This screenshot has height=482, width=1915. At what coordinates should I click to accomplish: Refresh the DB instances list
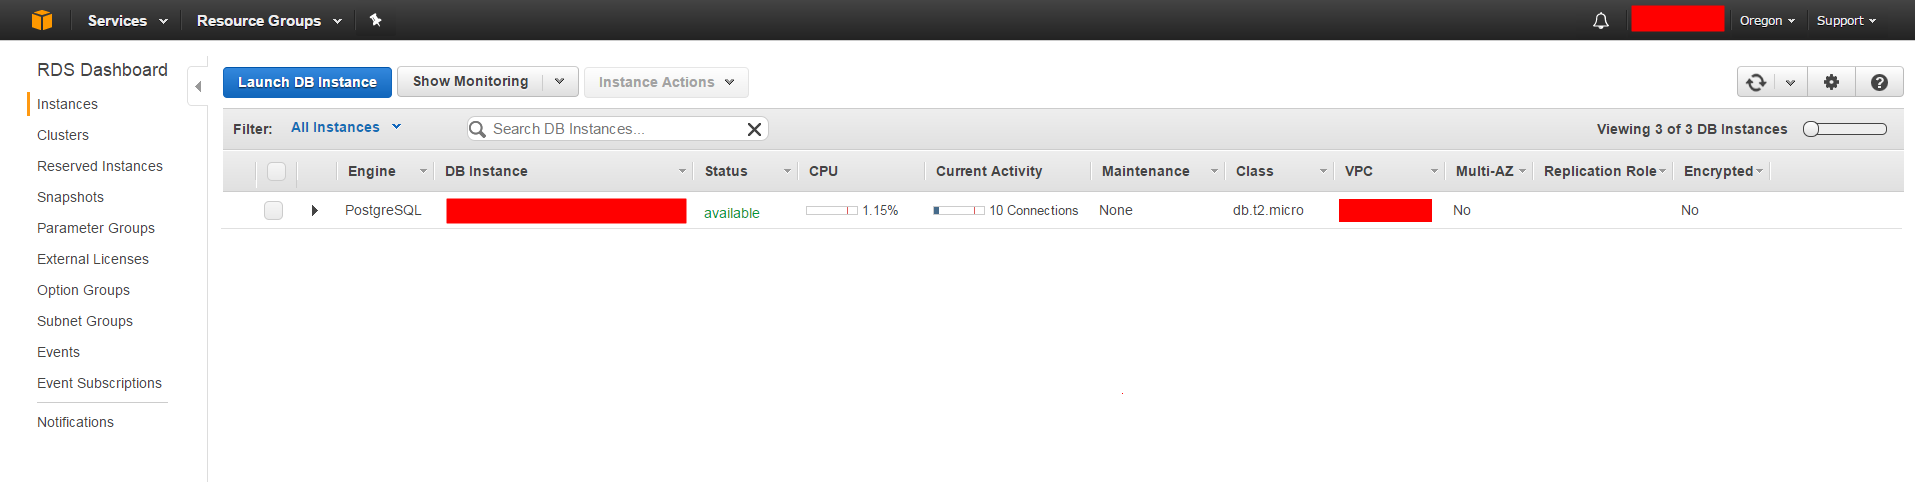[x=1756, y=82]
